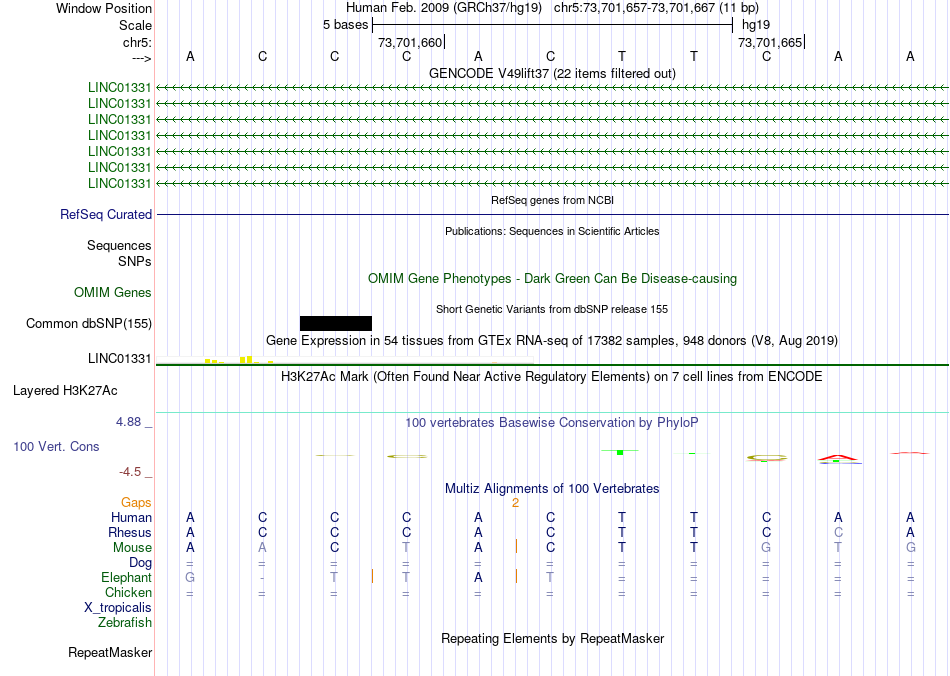Click the chr5: ruler label

coord(137,42)
